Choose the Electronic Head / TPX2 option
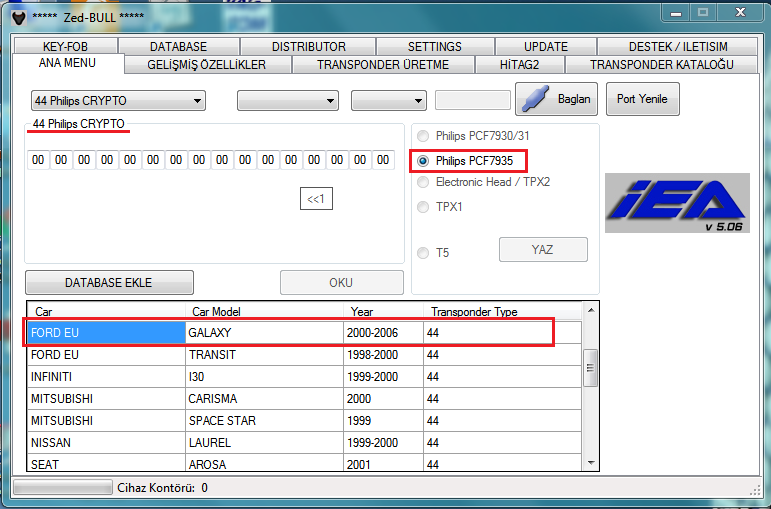Viewport: 771px width, 509px height. [424, 183]
